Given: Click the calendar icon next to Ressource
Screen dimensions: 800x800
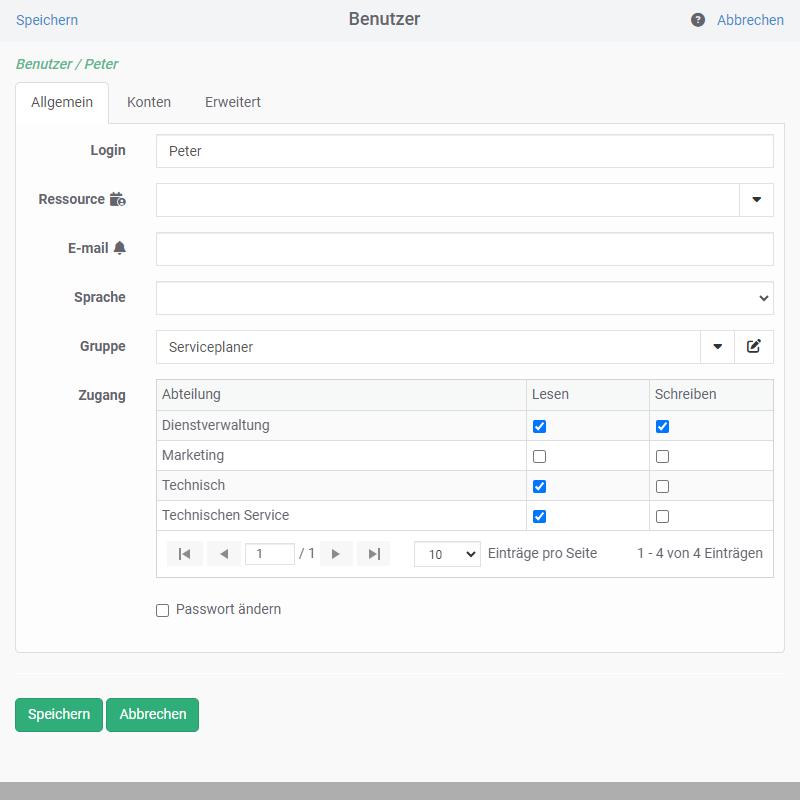Looking at the screenshot, I should pos(118,199).
